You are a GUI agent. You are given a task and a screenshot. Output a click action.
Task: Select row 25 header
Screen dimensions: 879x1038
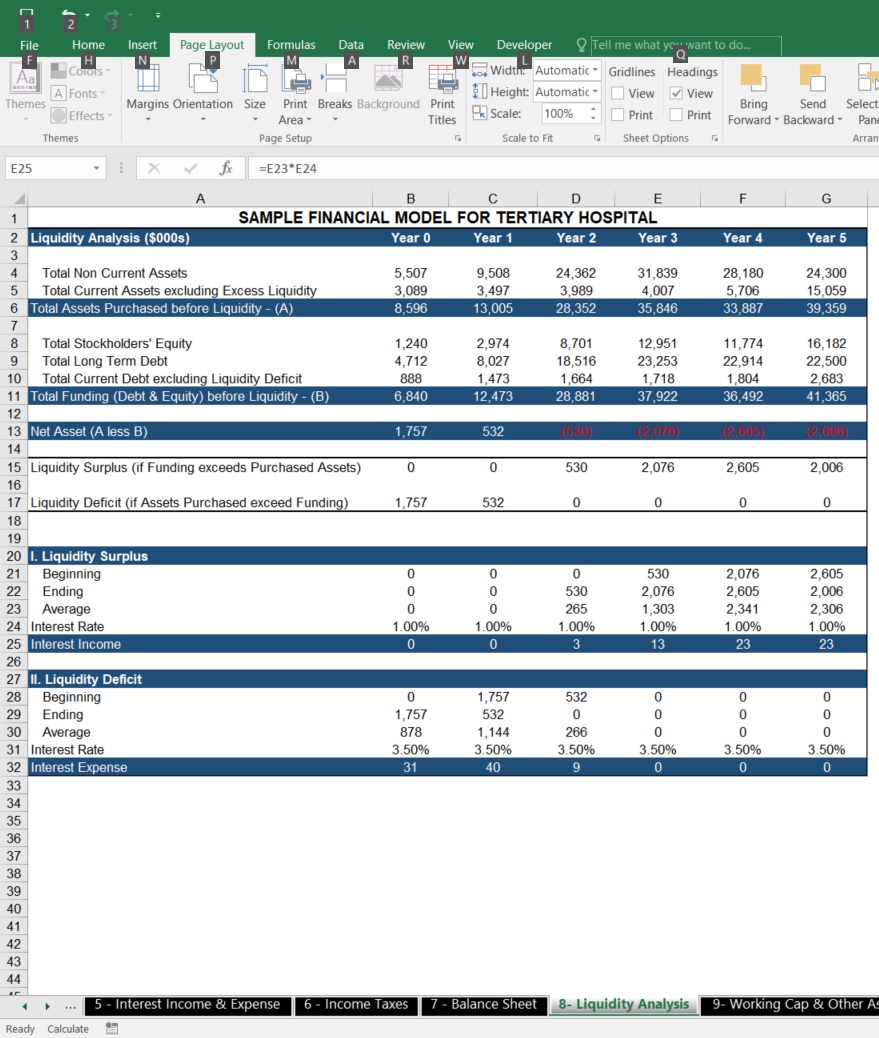point(14,644)
